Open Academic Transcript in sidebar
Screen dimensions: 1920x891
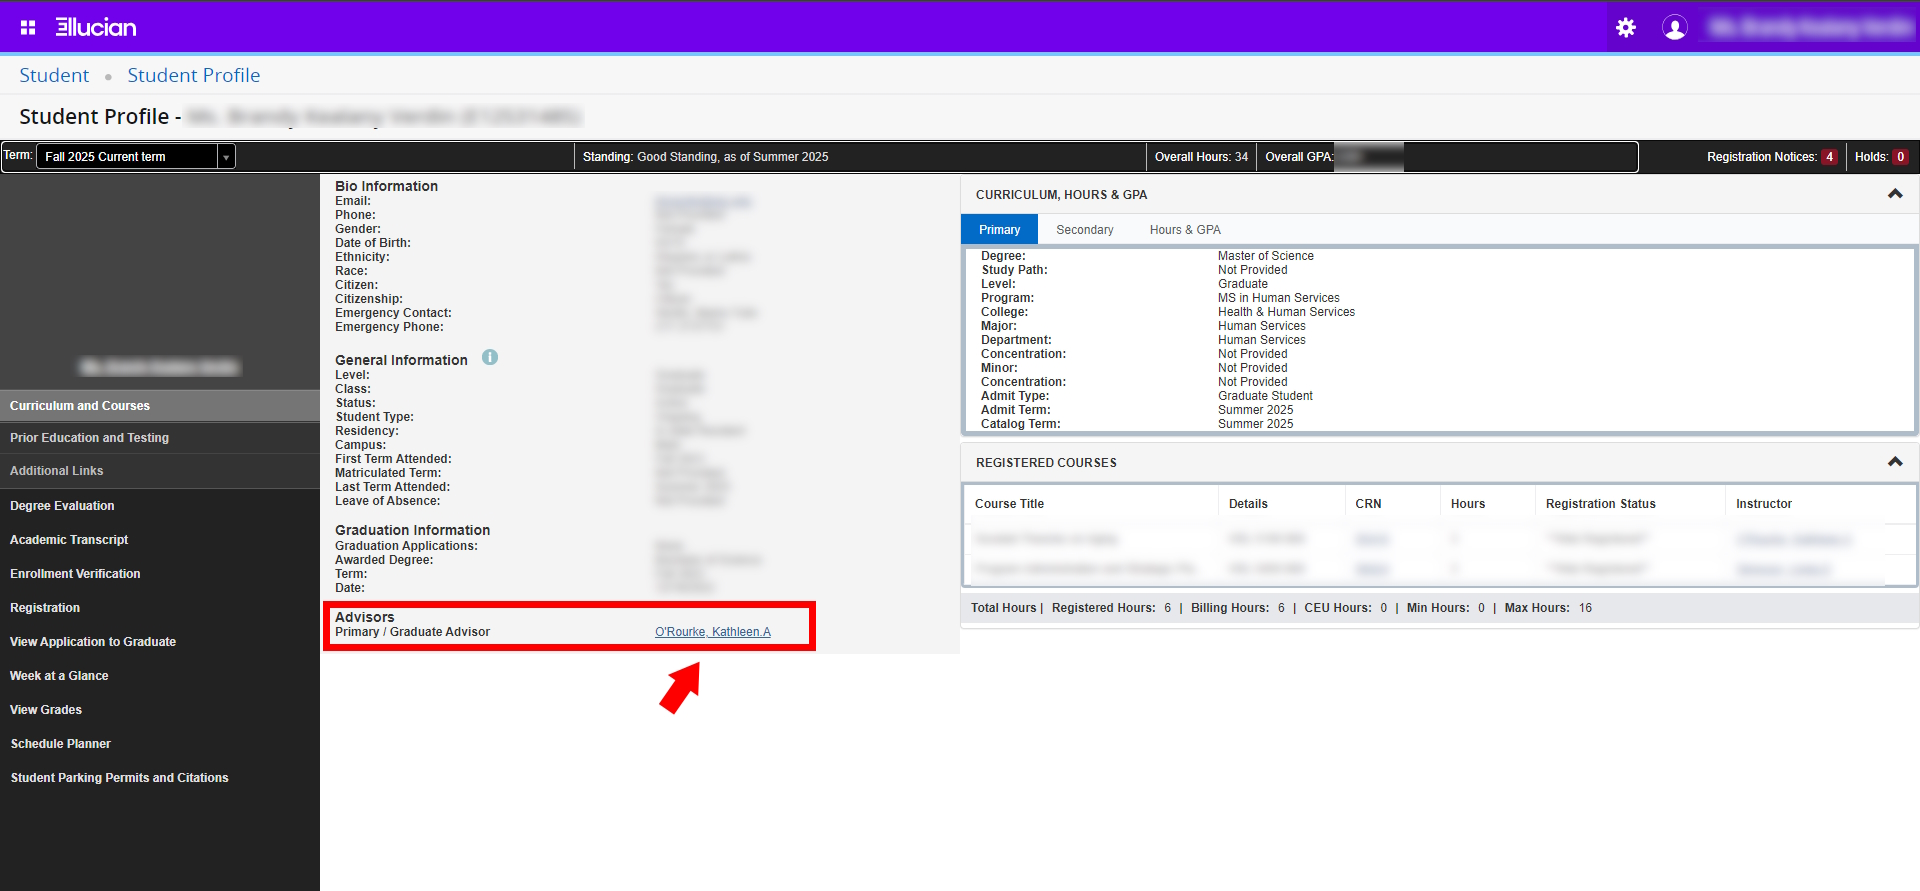69,540
